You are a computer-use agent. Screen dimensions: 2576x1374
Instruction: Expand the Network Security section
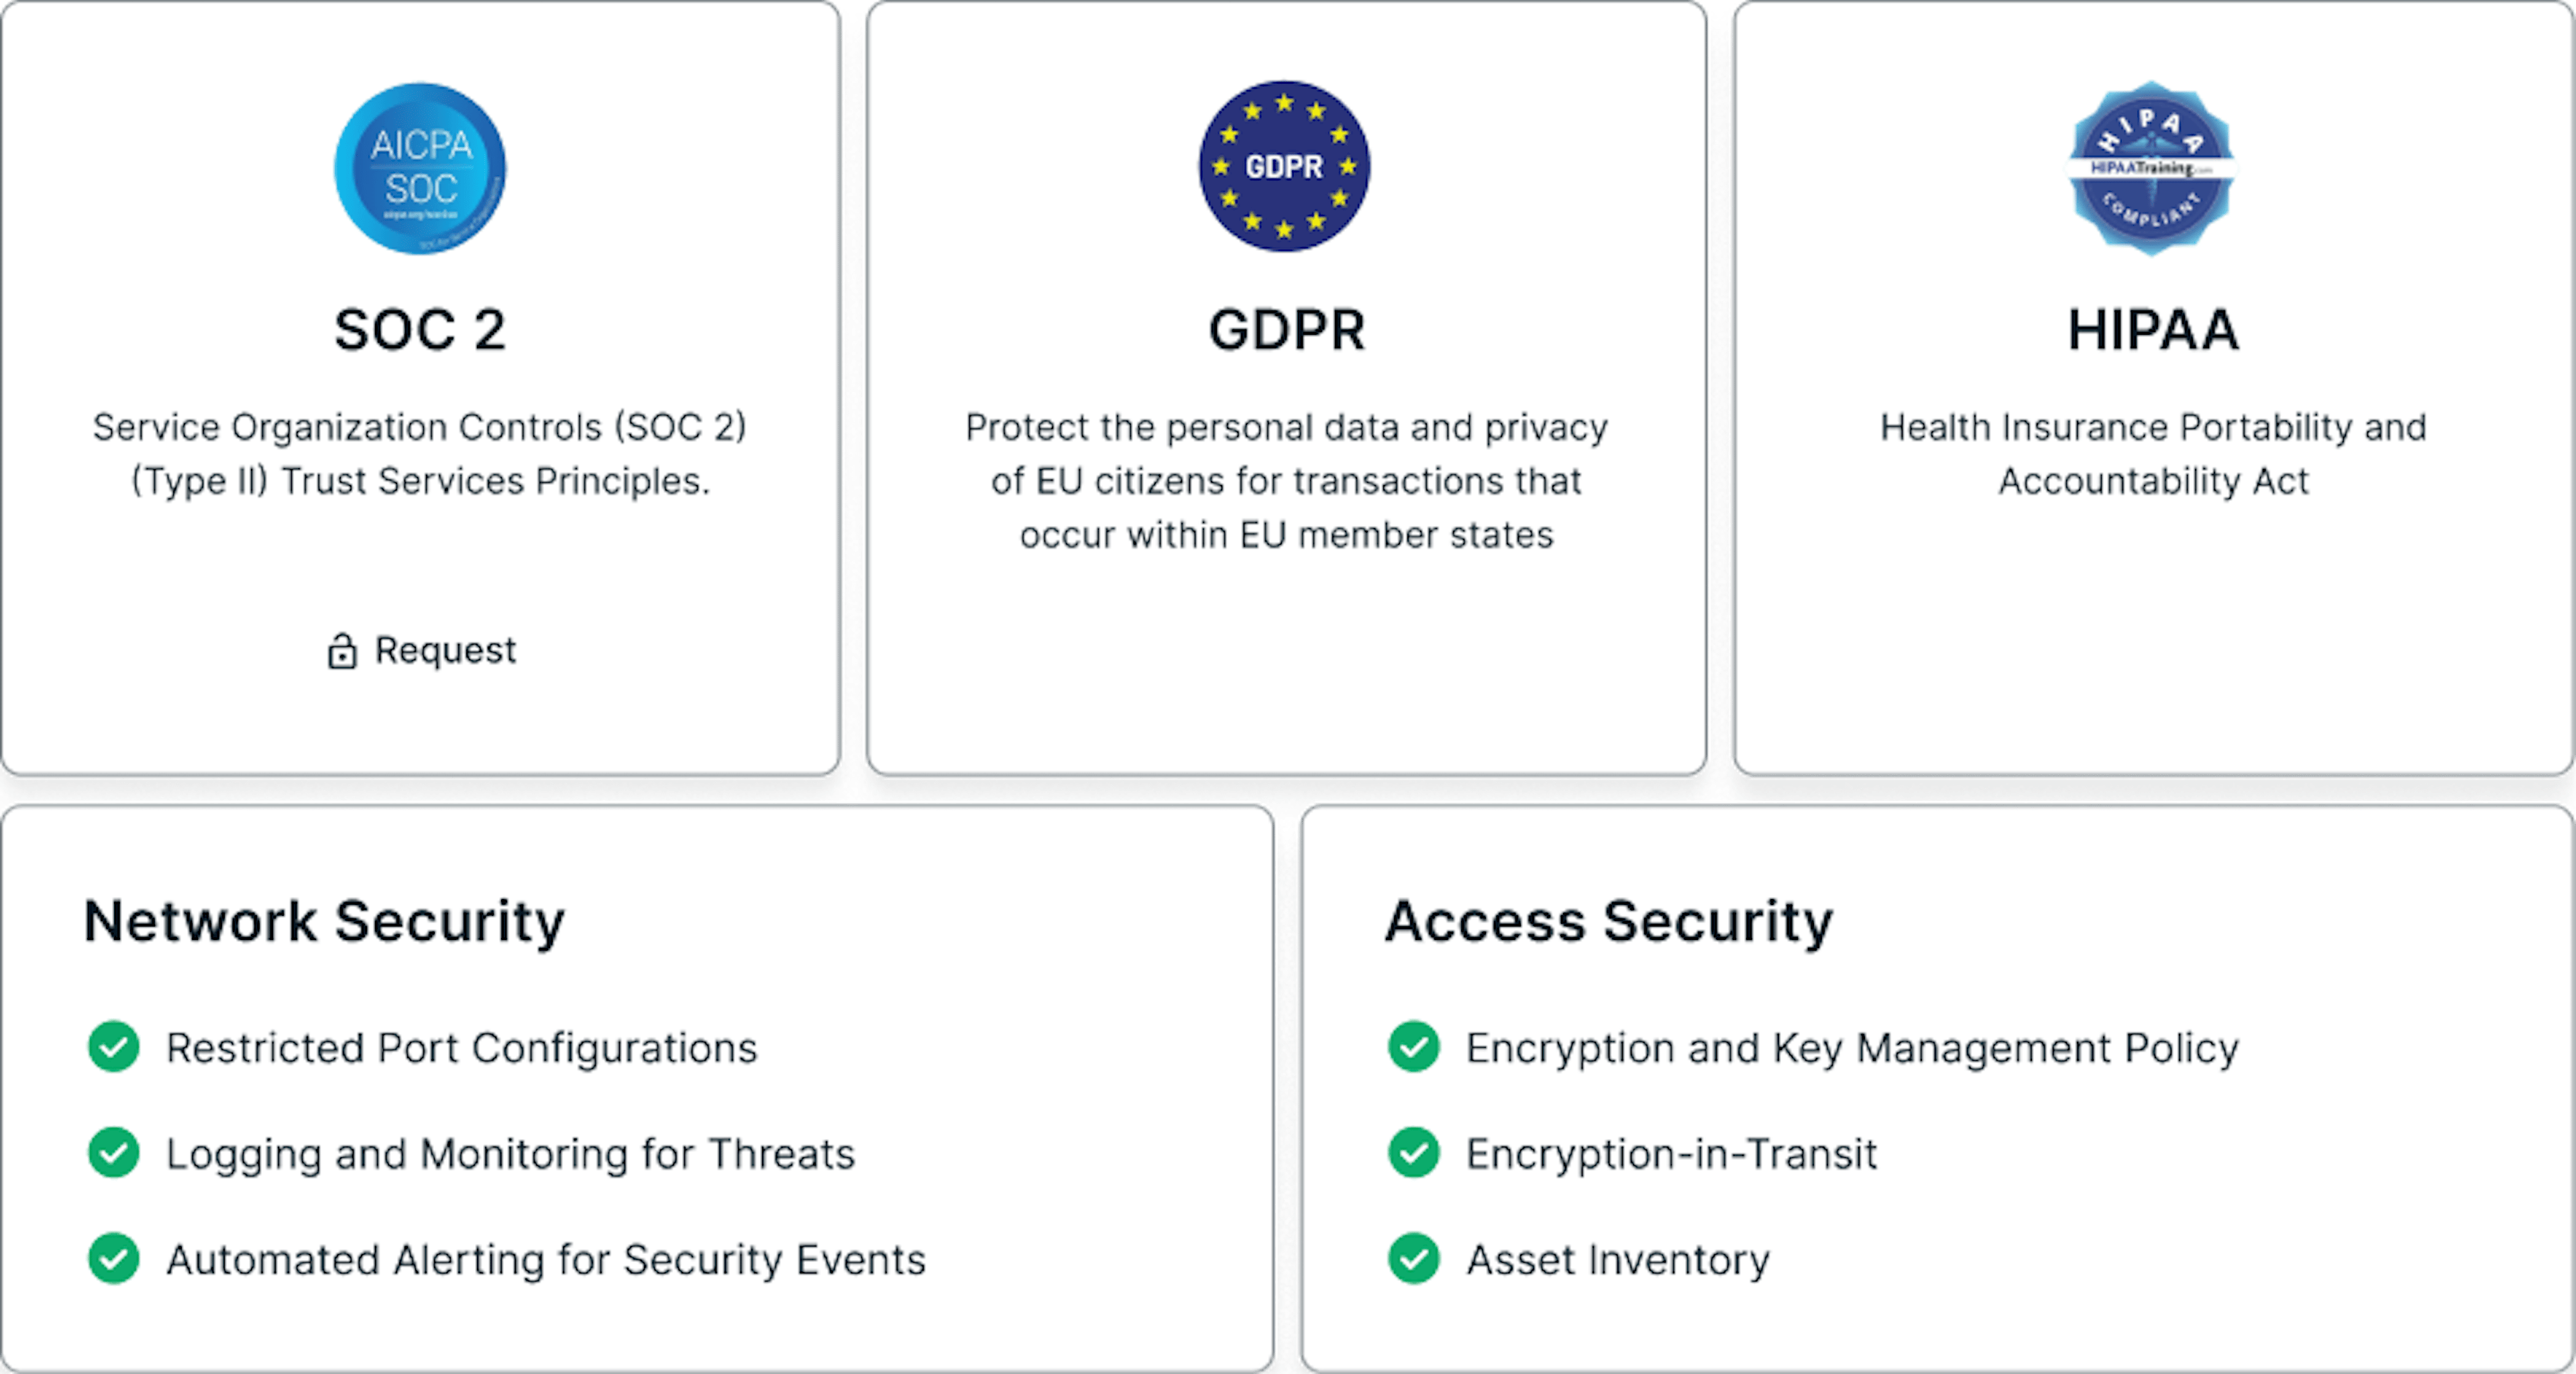pos(325,920)
